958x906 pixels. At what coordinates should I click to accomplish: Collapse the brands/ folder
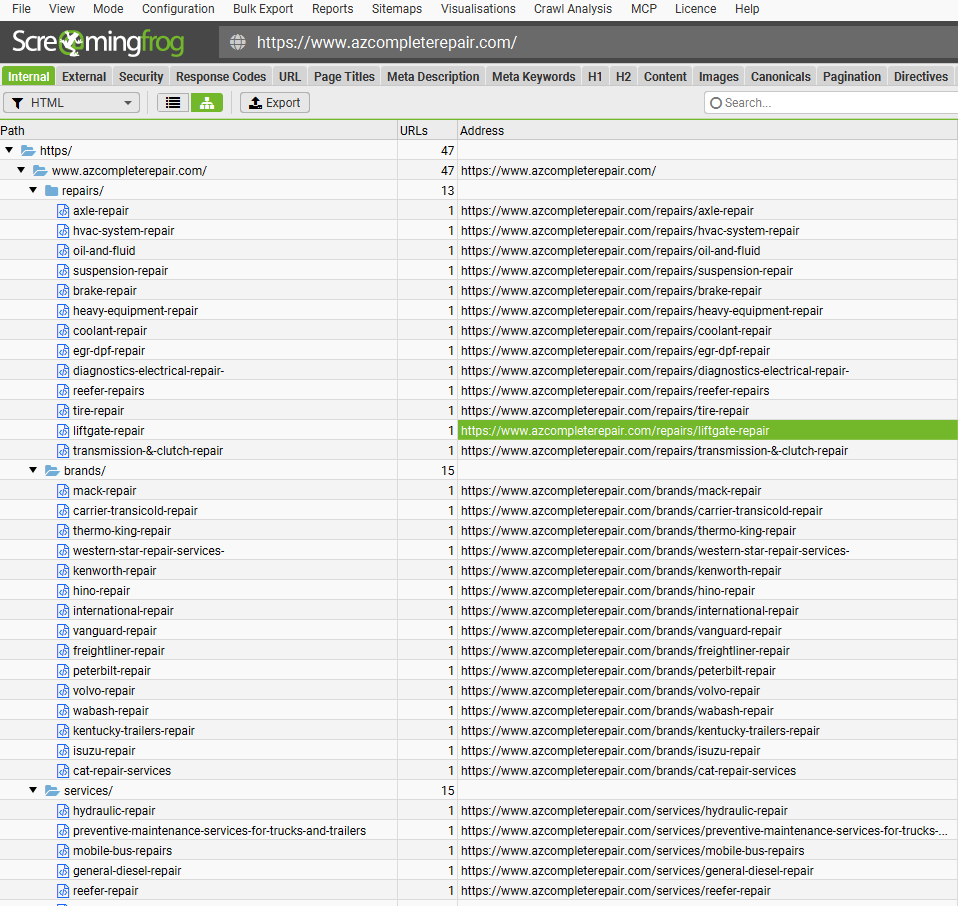click(33, 470)
